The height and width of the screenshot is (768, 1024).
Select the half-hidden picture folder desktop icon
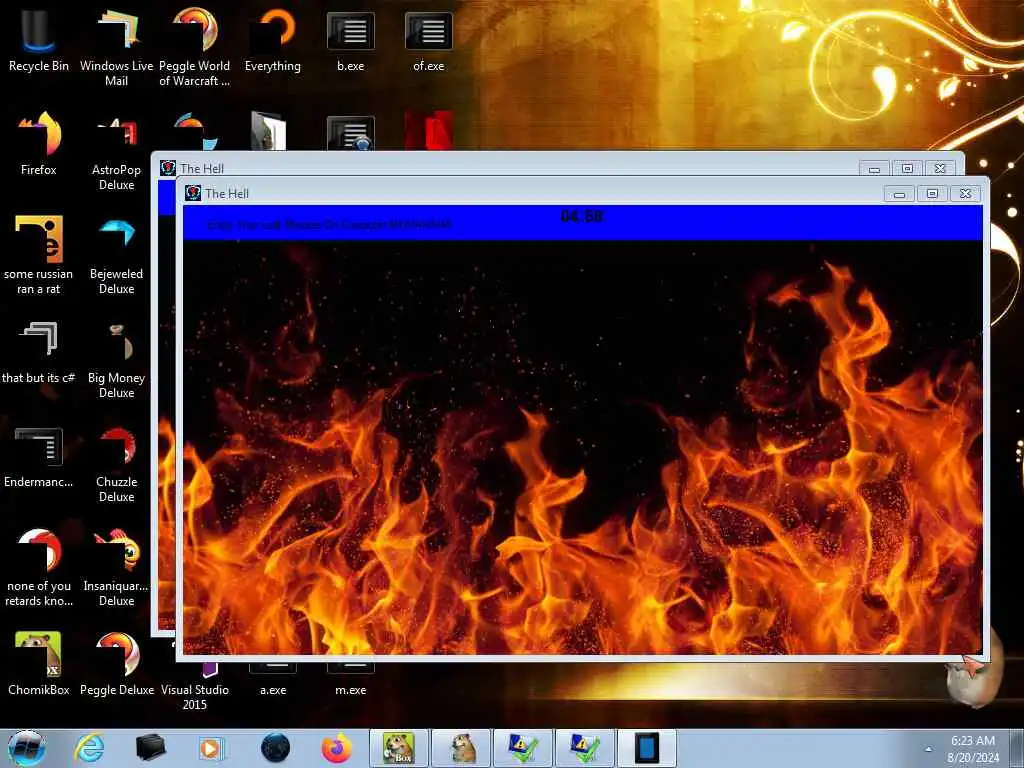pos(268,130)
